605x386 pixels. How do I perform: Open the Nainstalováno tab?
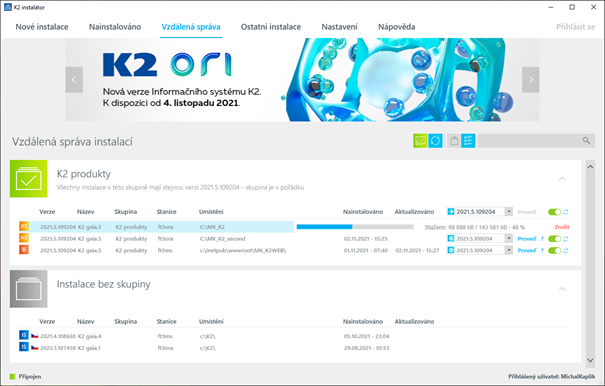tap(115, 27)
